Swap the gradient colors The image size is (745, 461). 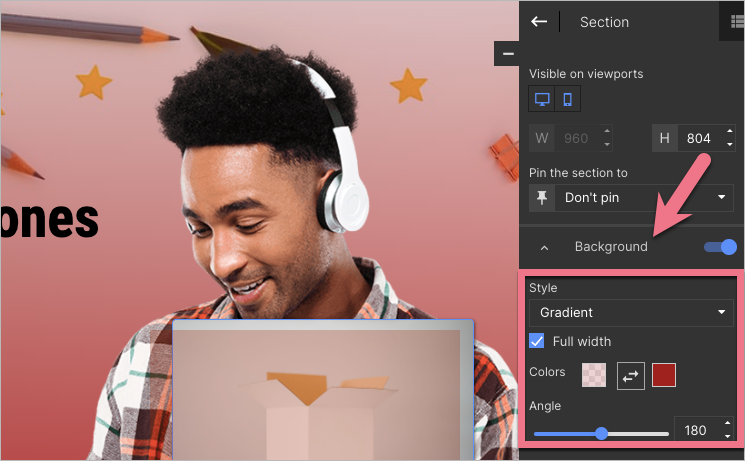coord(631,375)
